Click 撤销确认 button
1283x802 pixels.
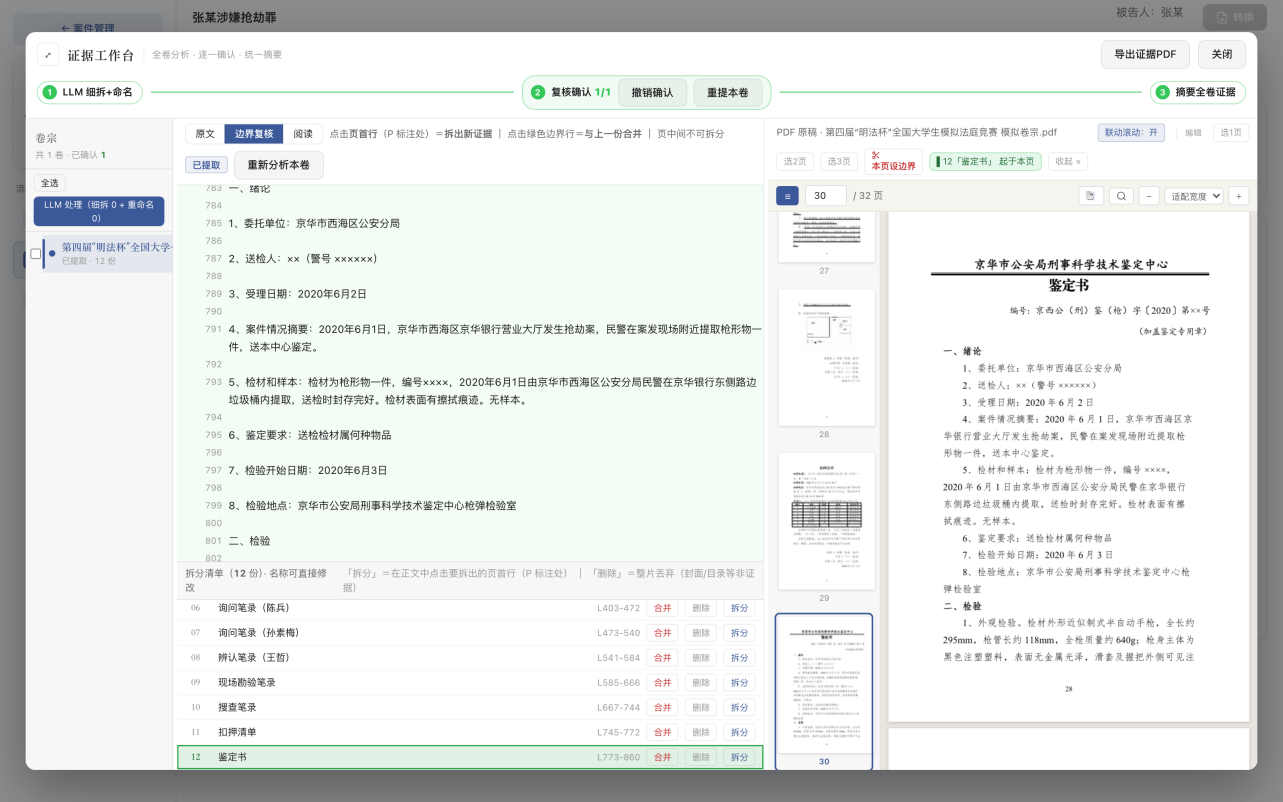[x=652, y=92]
